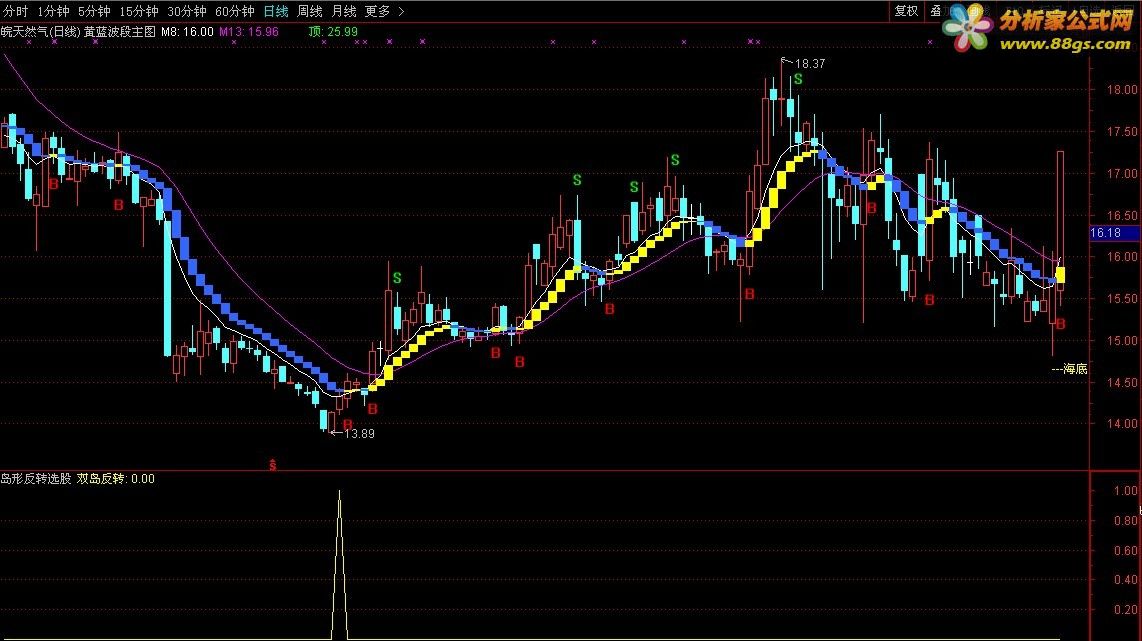Expand the 更多 more-periods menu

[384, 11]
